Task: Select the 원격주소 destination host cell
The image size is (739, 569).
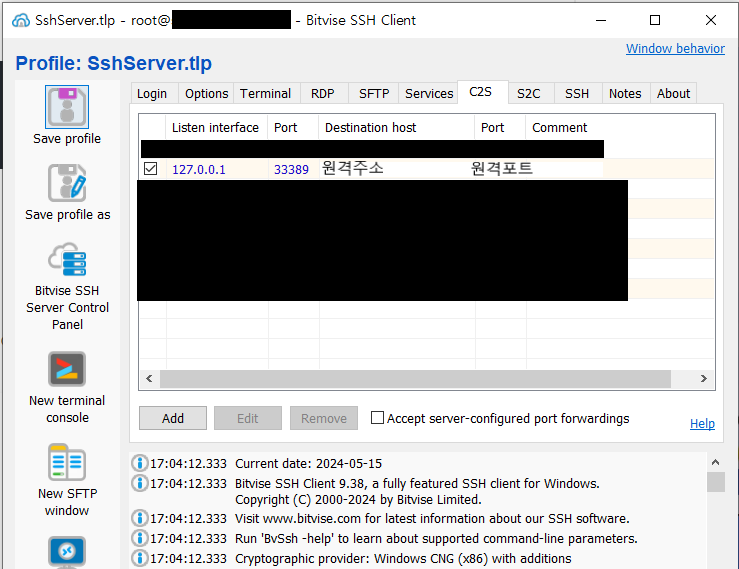Action: click(x=397, y=168)
